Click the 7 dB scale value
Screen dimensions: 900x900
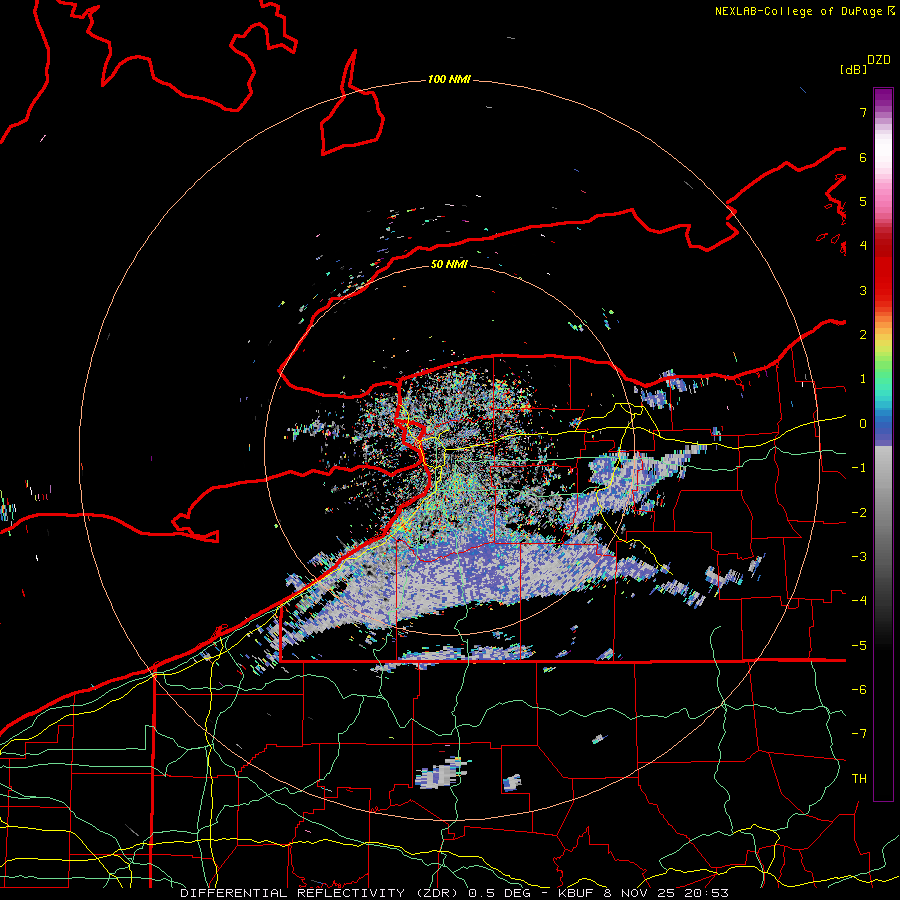[x=863, y=112]
